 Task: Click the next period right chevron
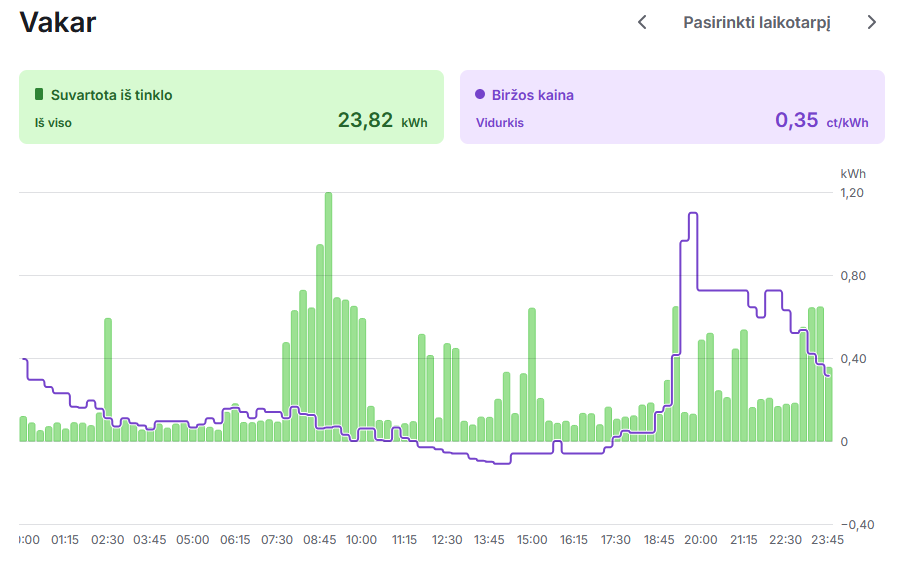pos(871,22)
